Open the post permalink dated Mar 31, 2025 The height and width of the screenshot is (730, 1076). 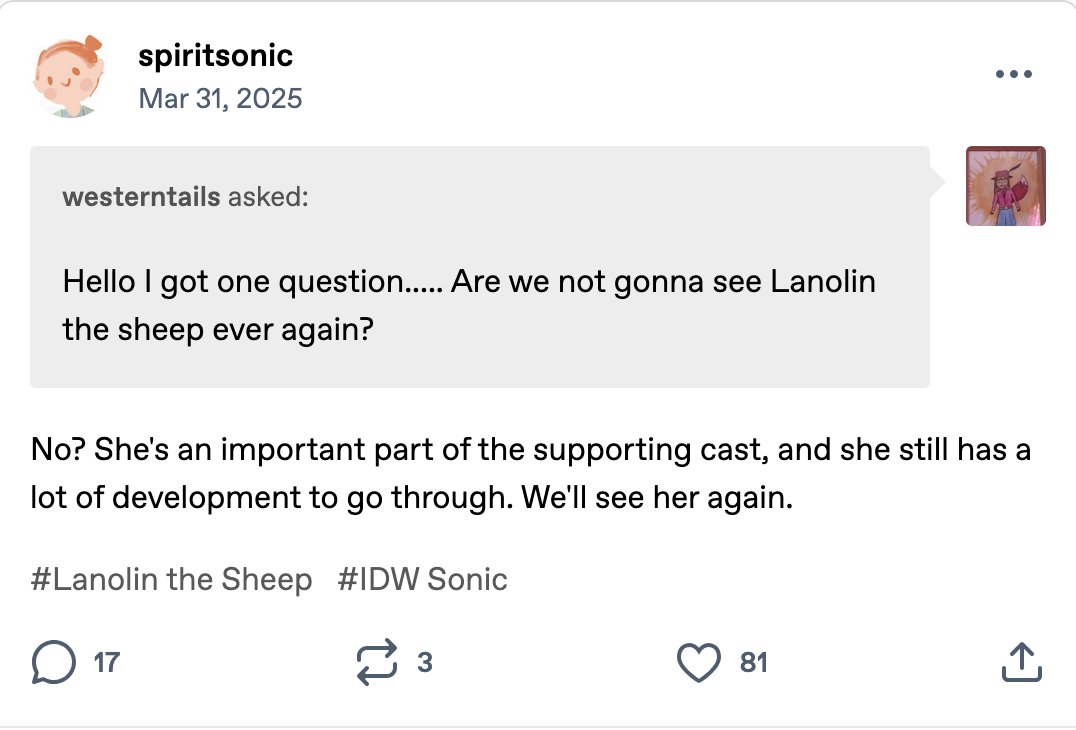(x=219, y=98)
